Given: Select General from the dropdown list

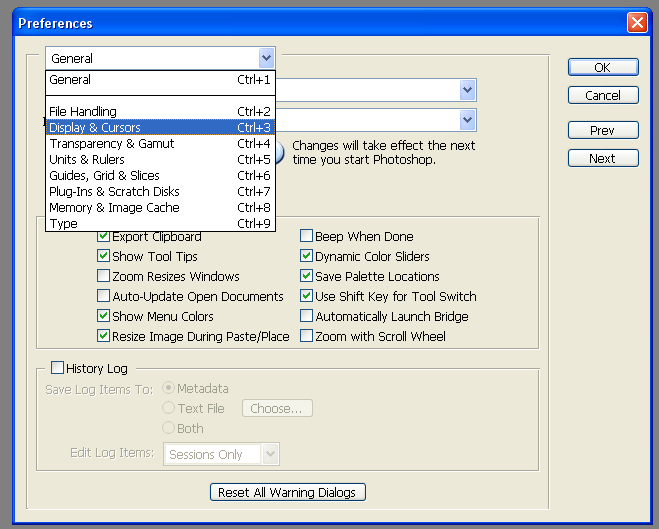Looking at the screenshot, I should pos(160,79).
